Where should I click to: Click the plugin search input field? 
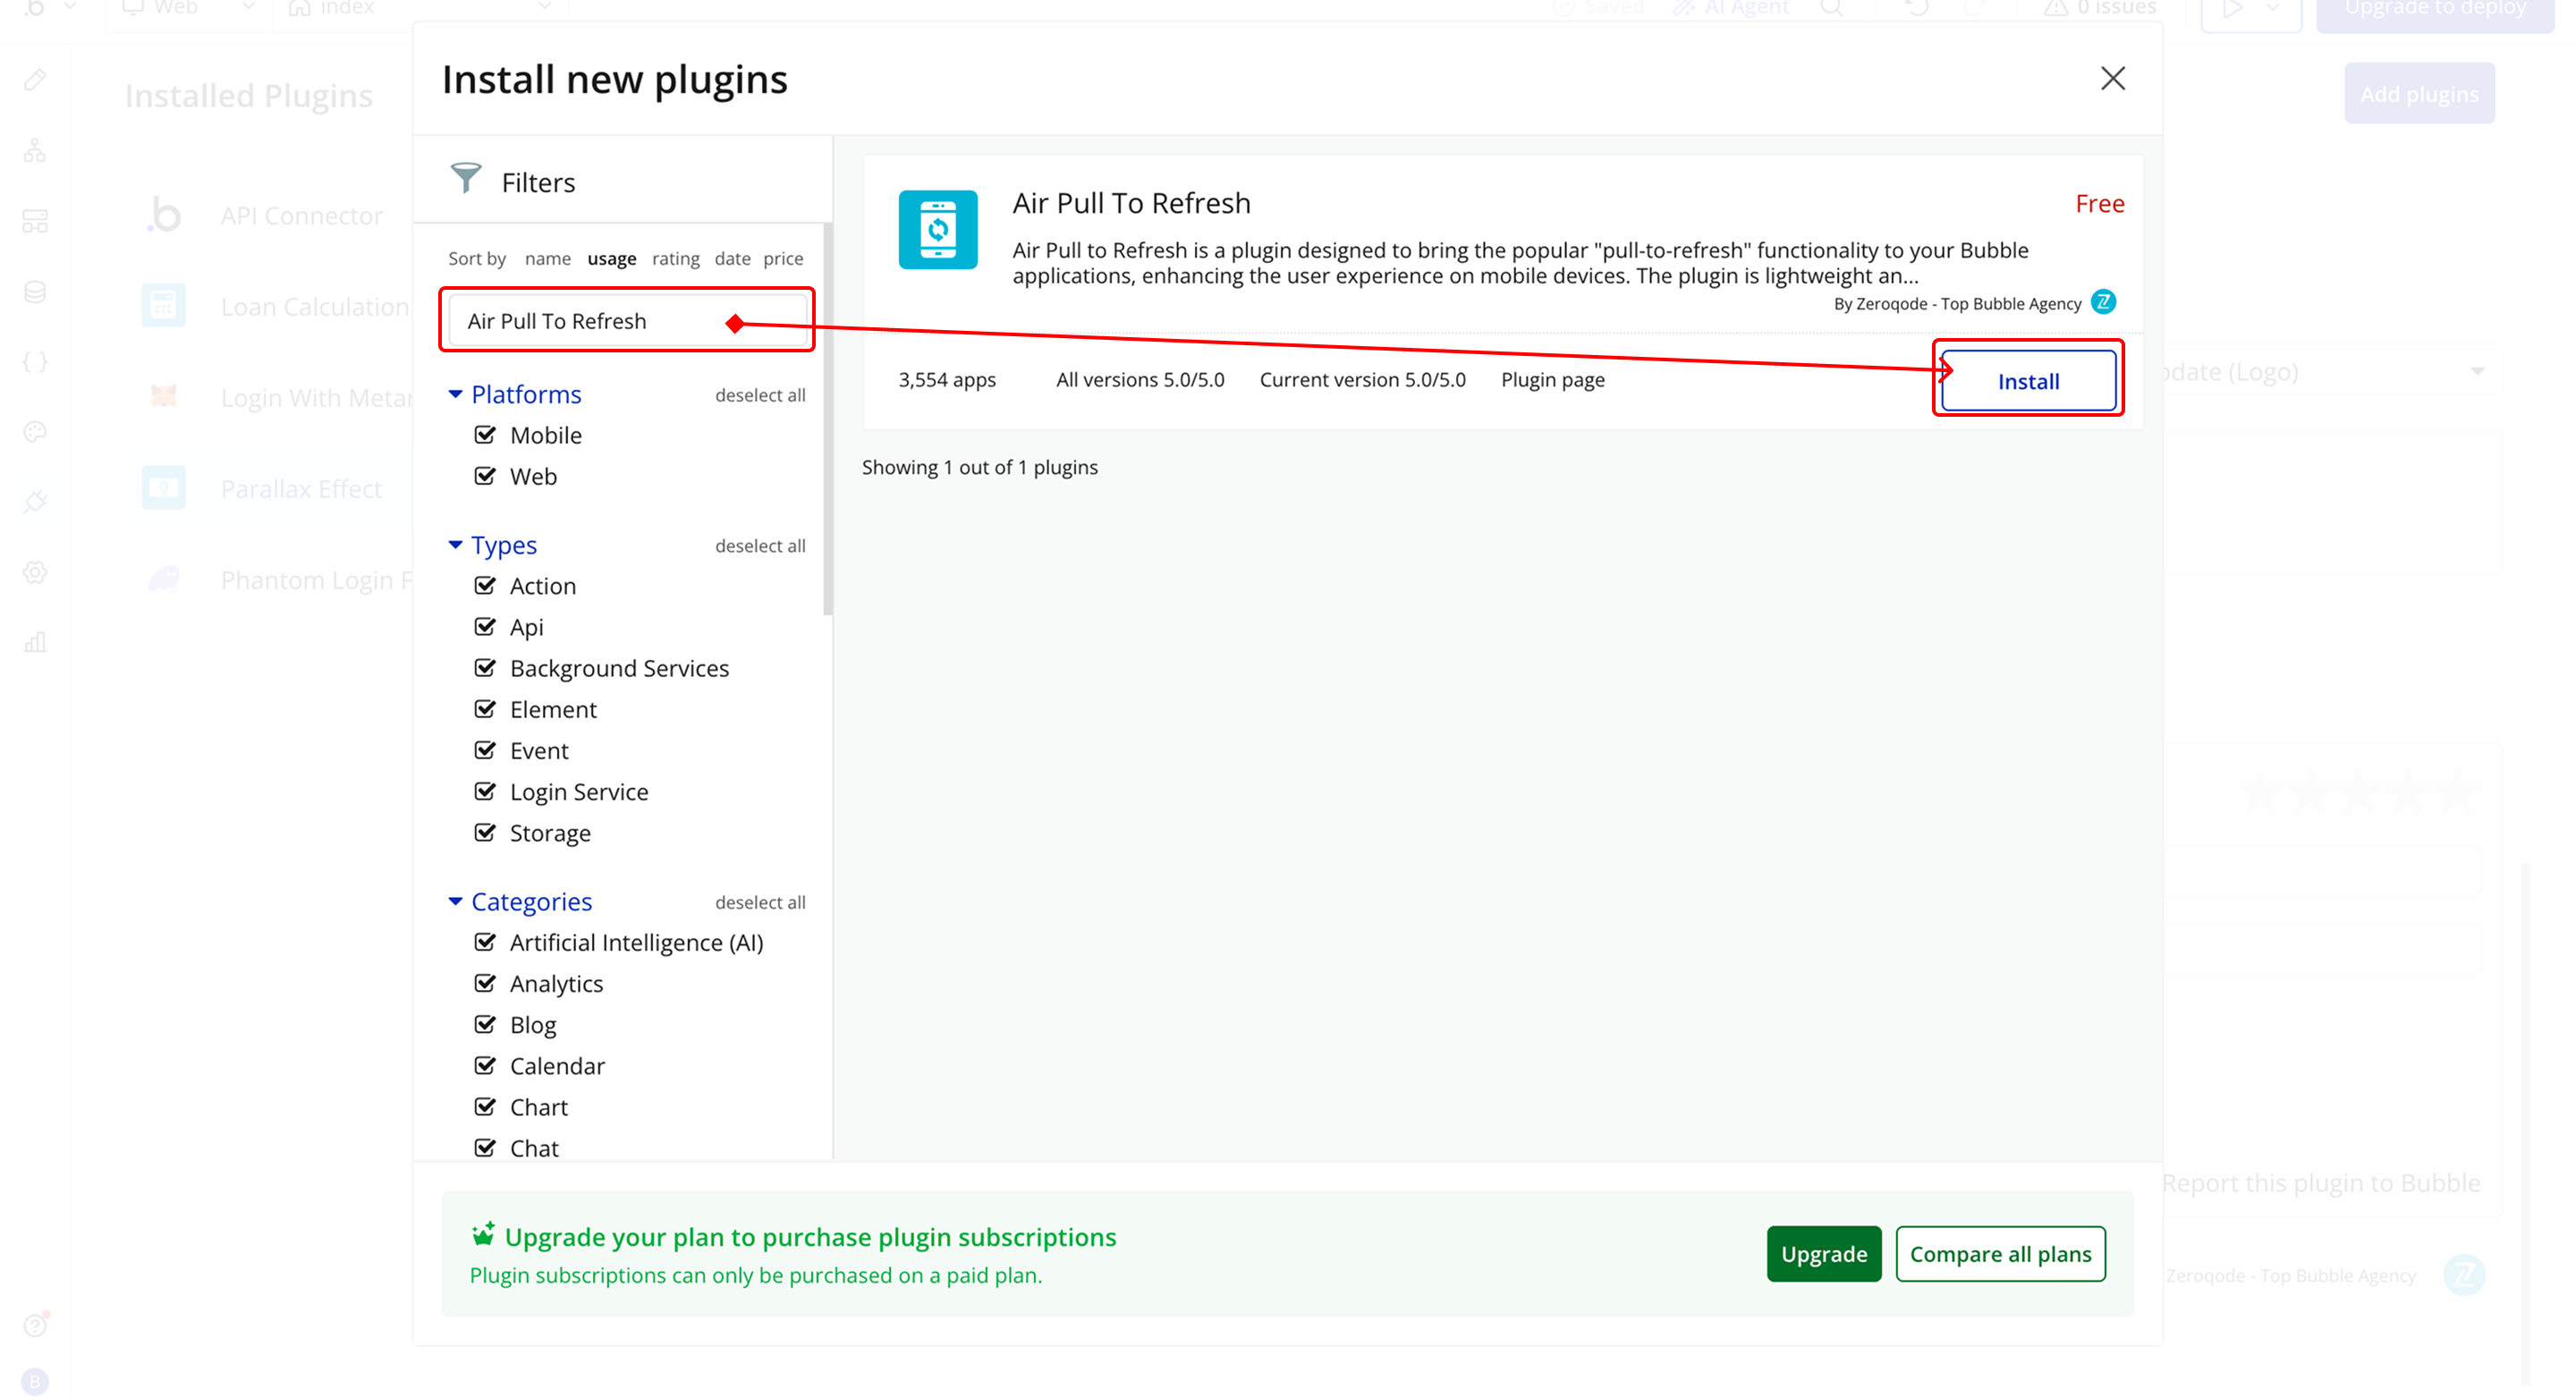point(590,321)
